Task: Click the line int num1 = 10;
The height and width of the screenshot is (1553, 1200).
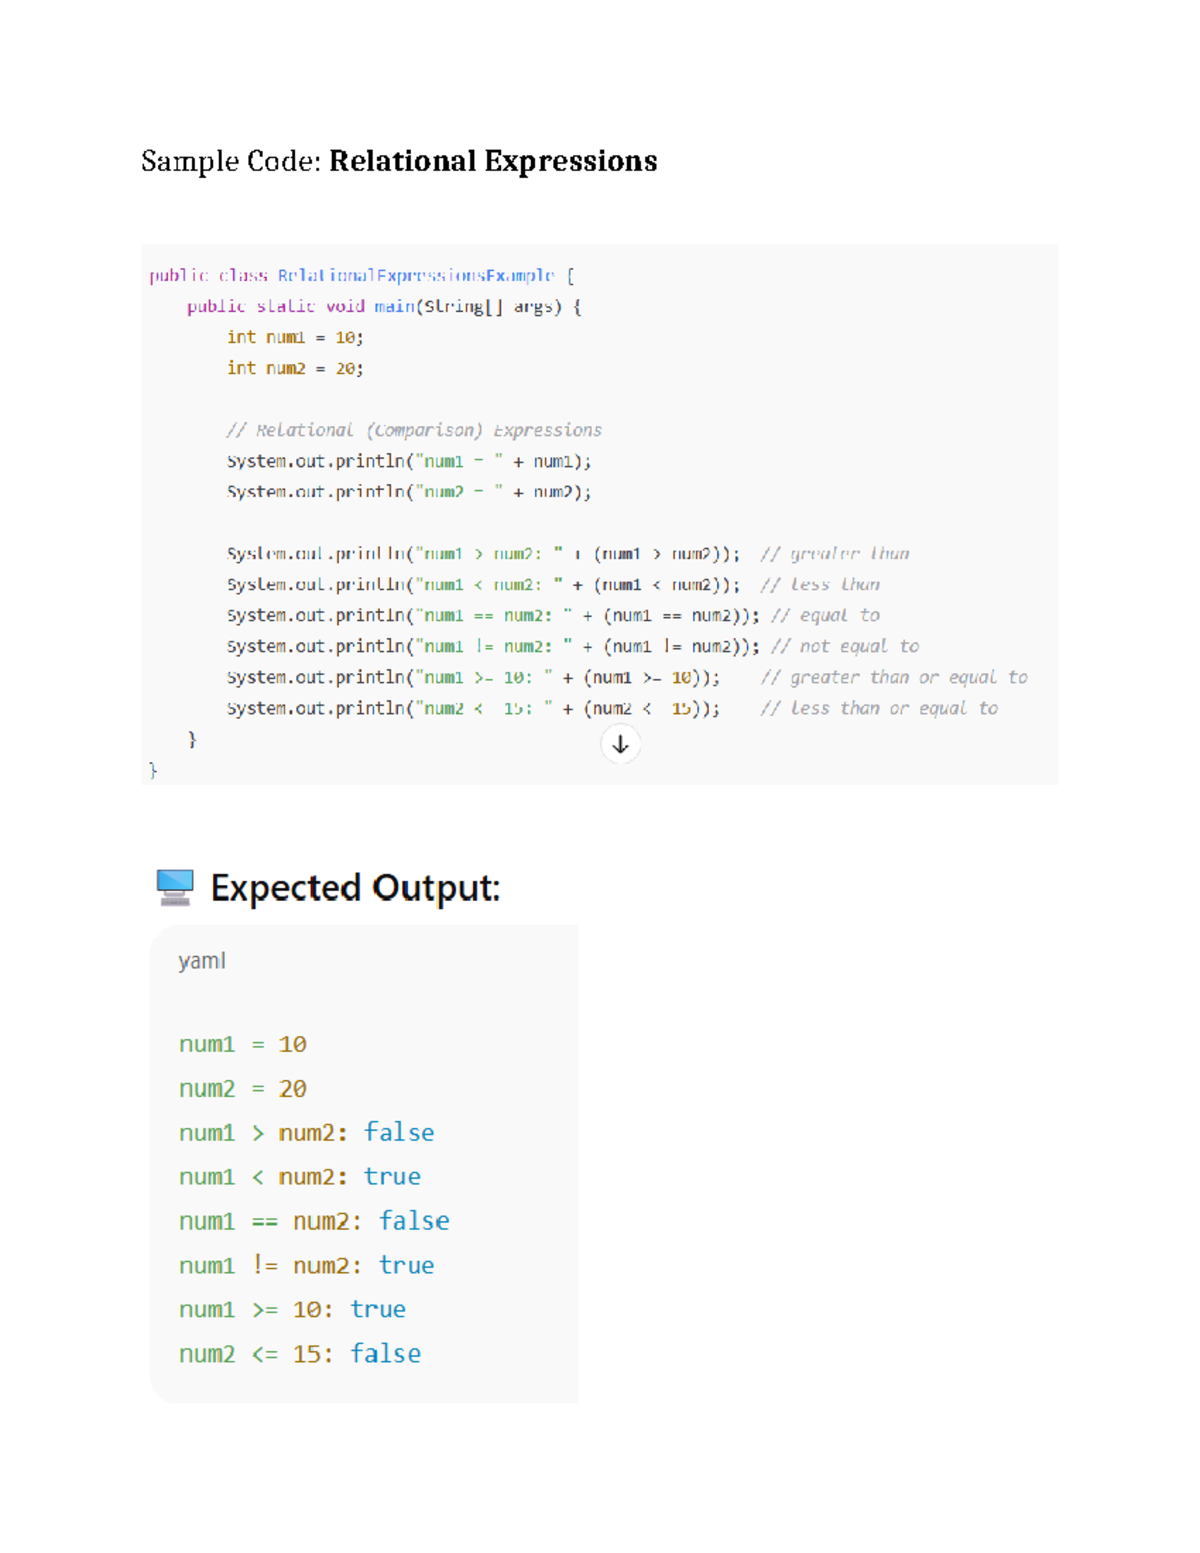Action: [x=296, y=337]
